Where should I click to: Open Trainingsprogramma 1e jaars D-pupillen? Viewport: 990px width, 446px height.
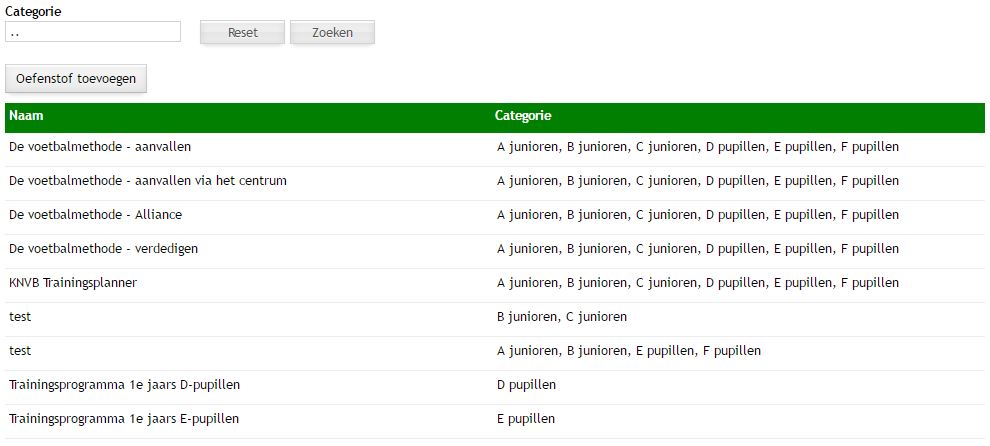click(x=124, y=385)
